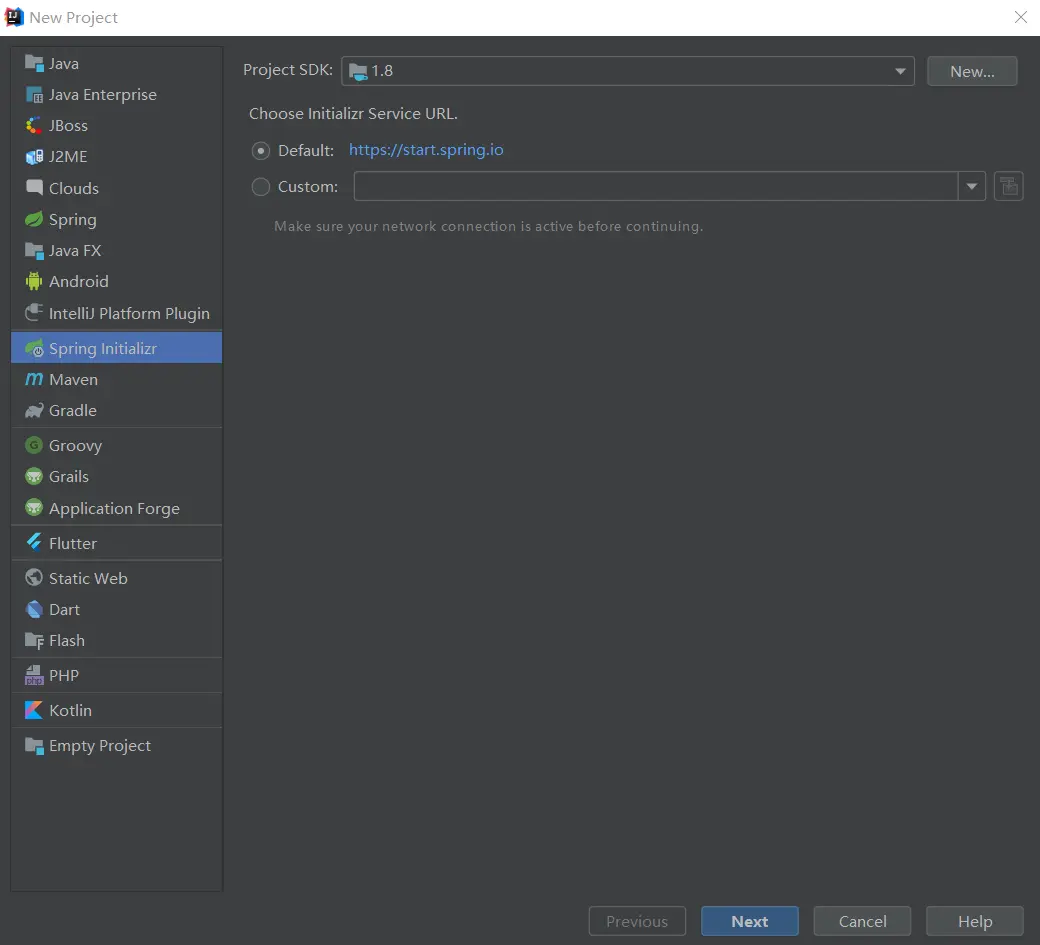The width and height of the screenshot is (1040, 945).
Task: Click the Application Forge label
Action: (x=114, y=509)
